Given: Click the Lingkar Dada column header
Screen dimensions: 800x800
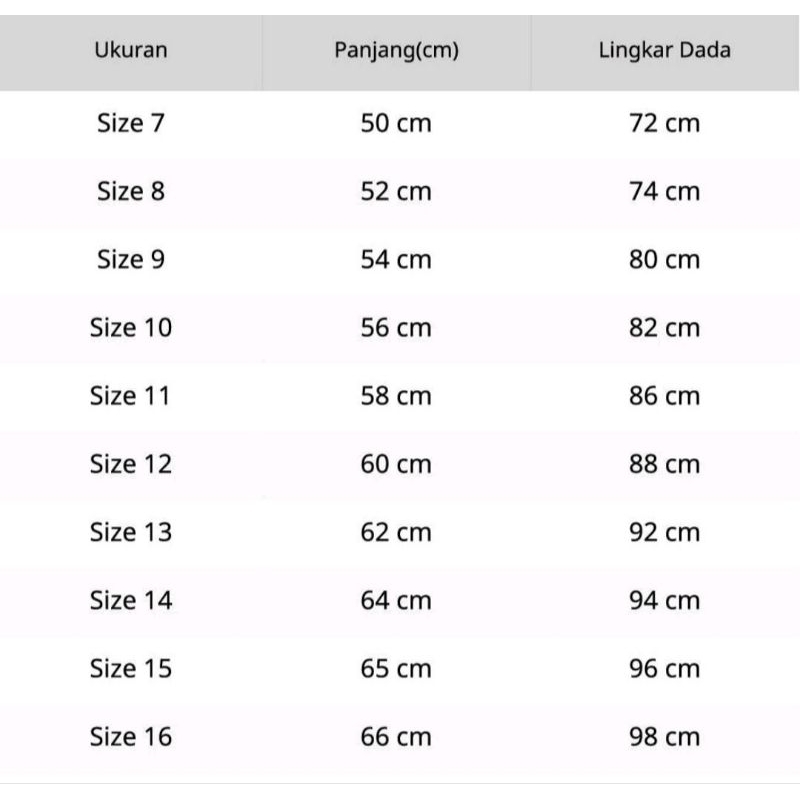Looking at the screenshot, I should tap(664, 51).
